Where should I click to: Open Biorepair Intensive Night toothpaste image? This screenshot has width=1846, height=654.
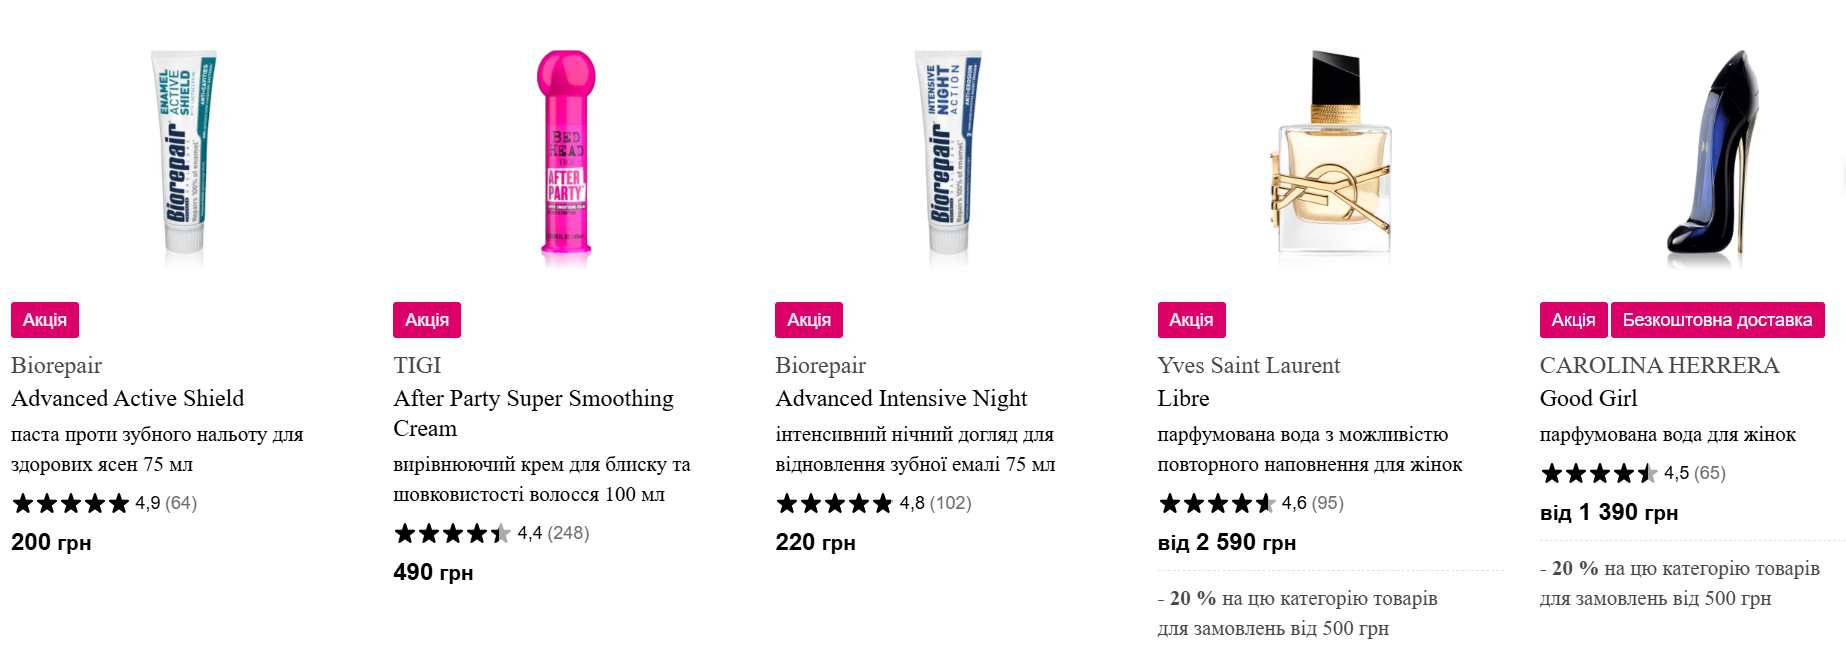(948, 158)
